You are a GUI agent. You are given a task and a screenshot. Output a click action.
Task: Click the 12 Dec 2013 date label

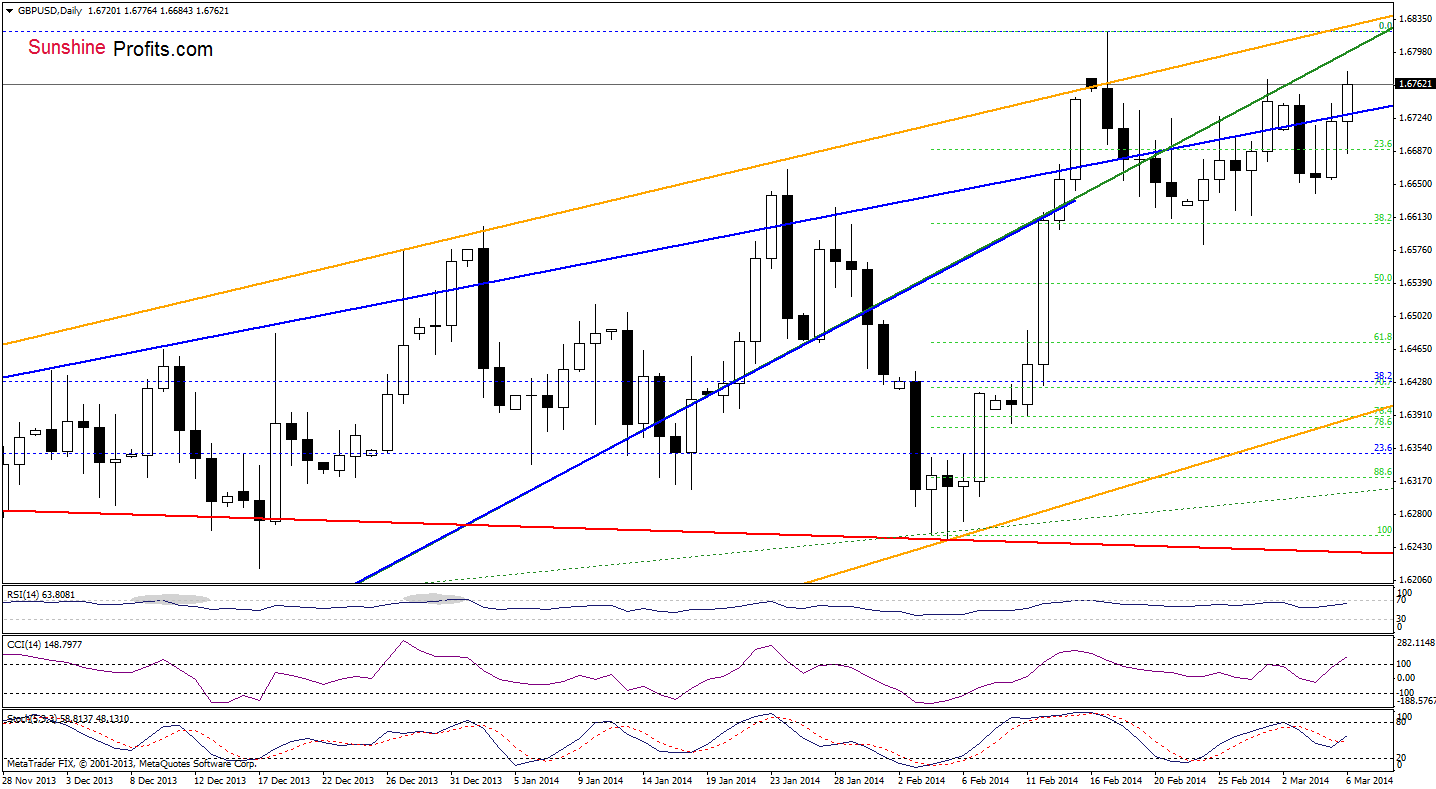[x=222, y=780]
